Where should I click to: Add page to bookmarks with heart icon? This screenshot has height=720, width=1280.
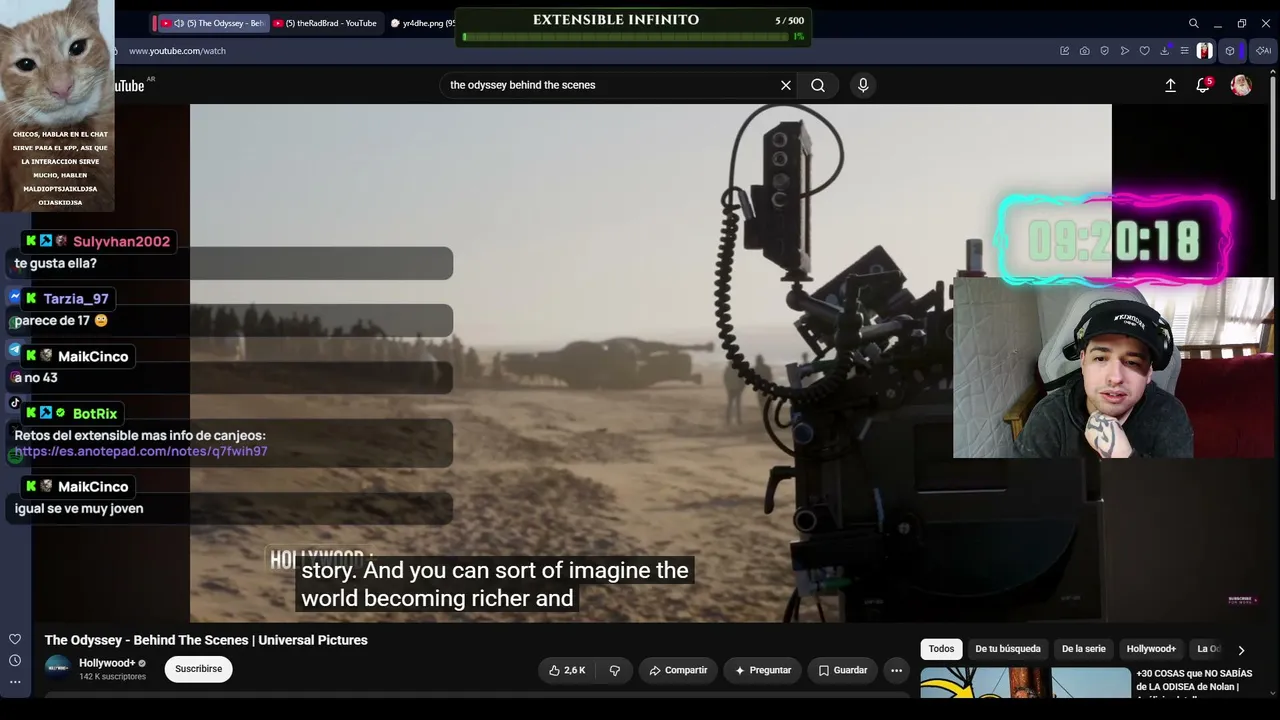tap(1145, 51)
